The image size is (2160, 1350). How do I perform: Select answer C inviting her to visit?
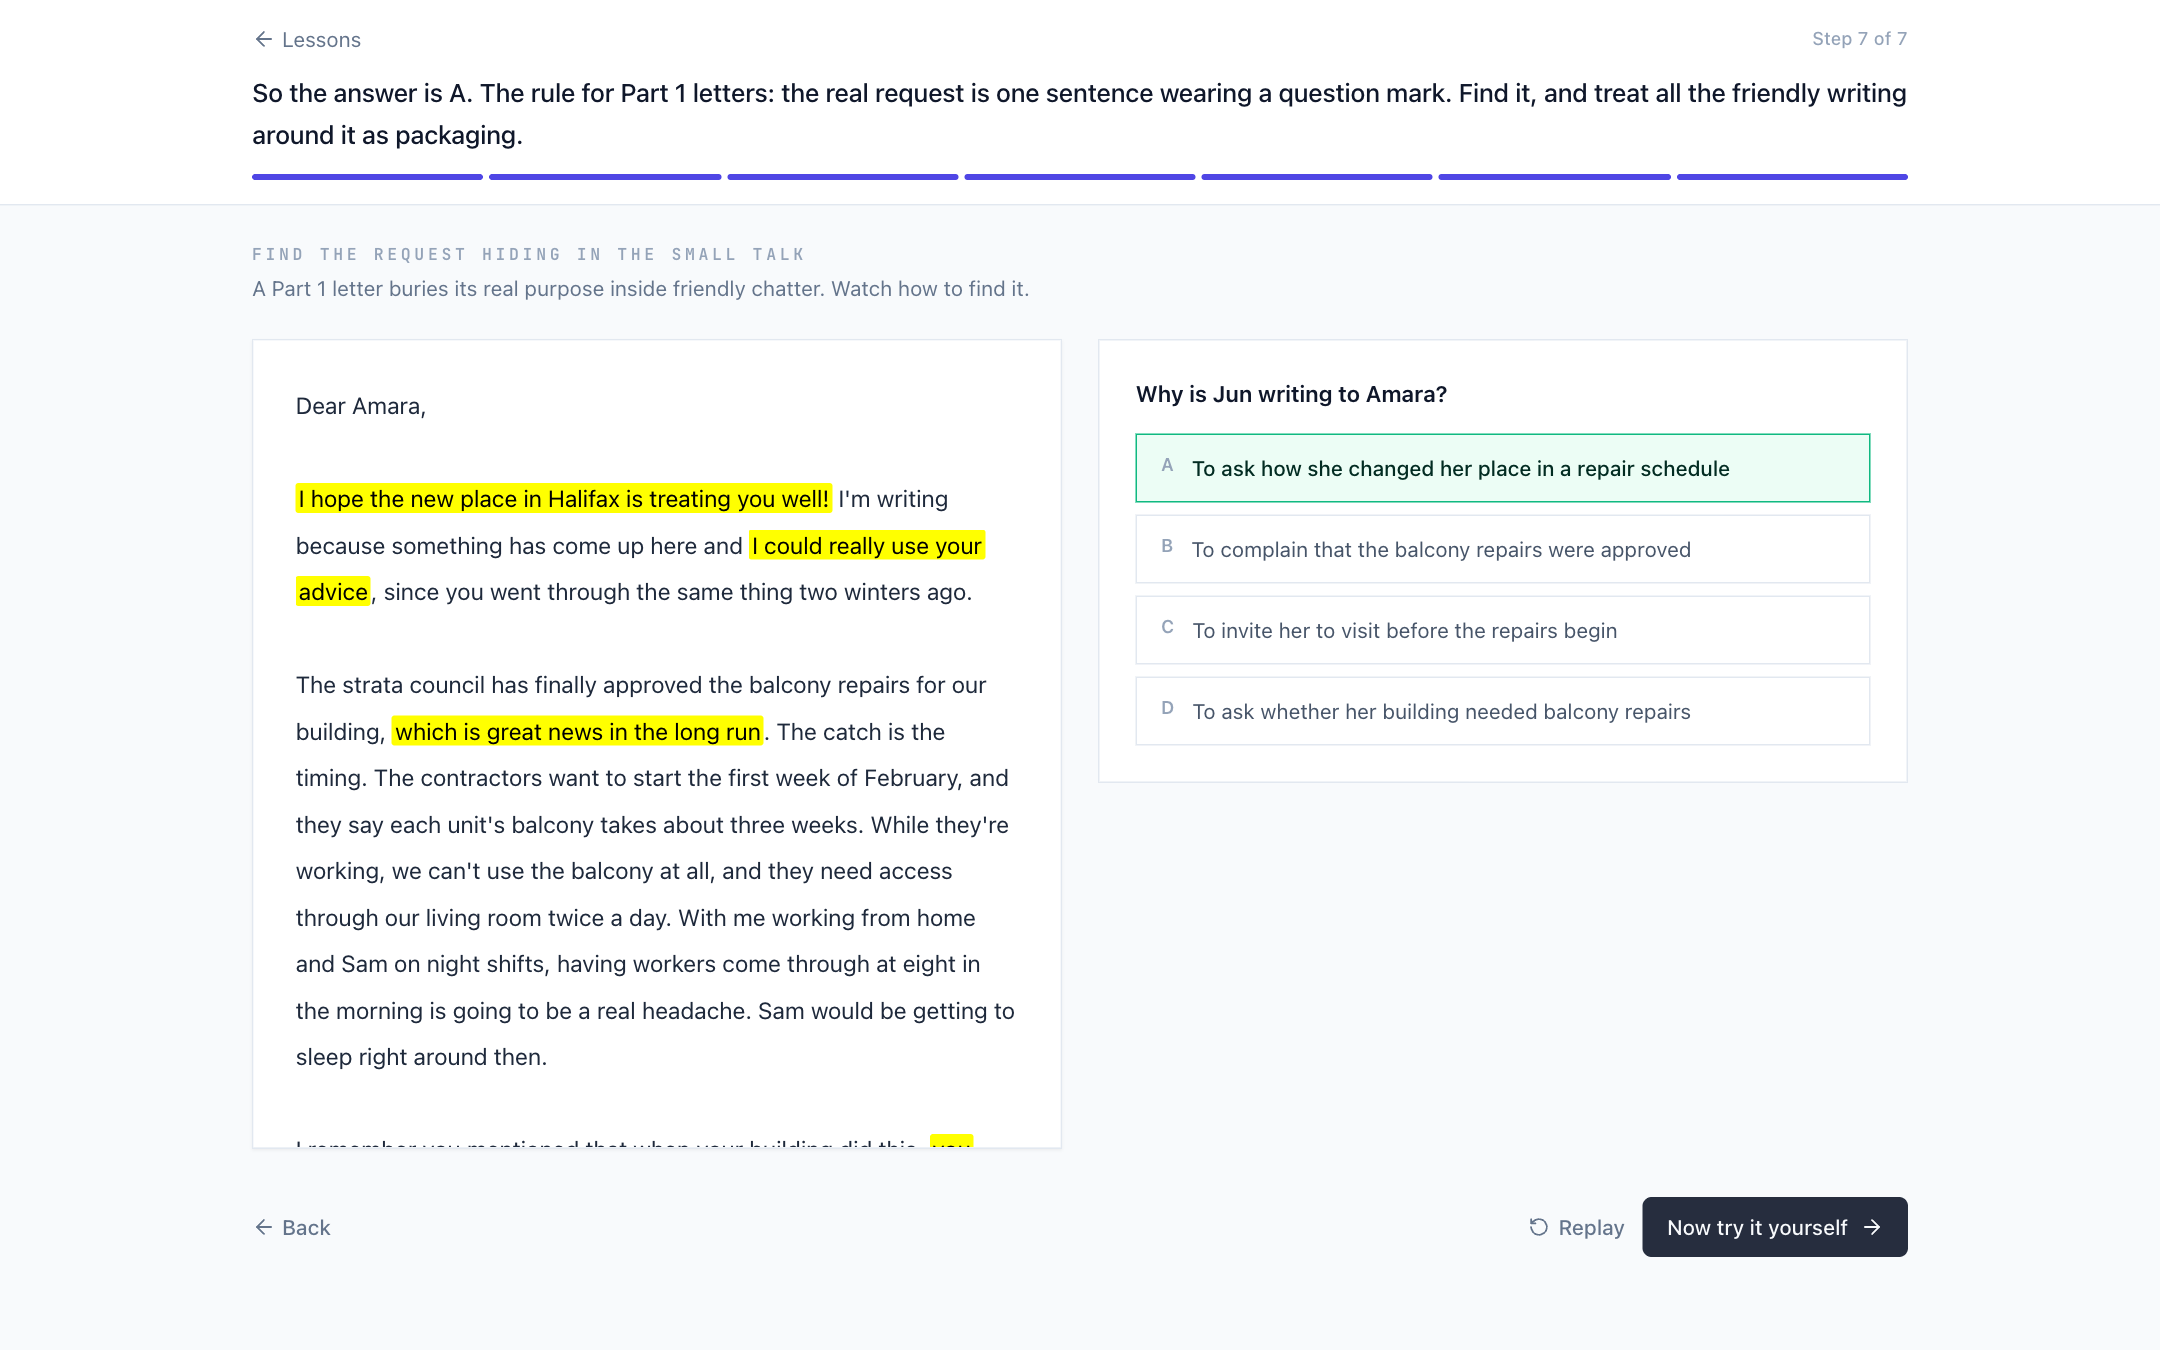click(1502, 630)
